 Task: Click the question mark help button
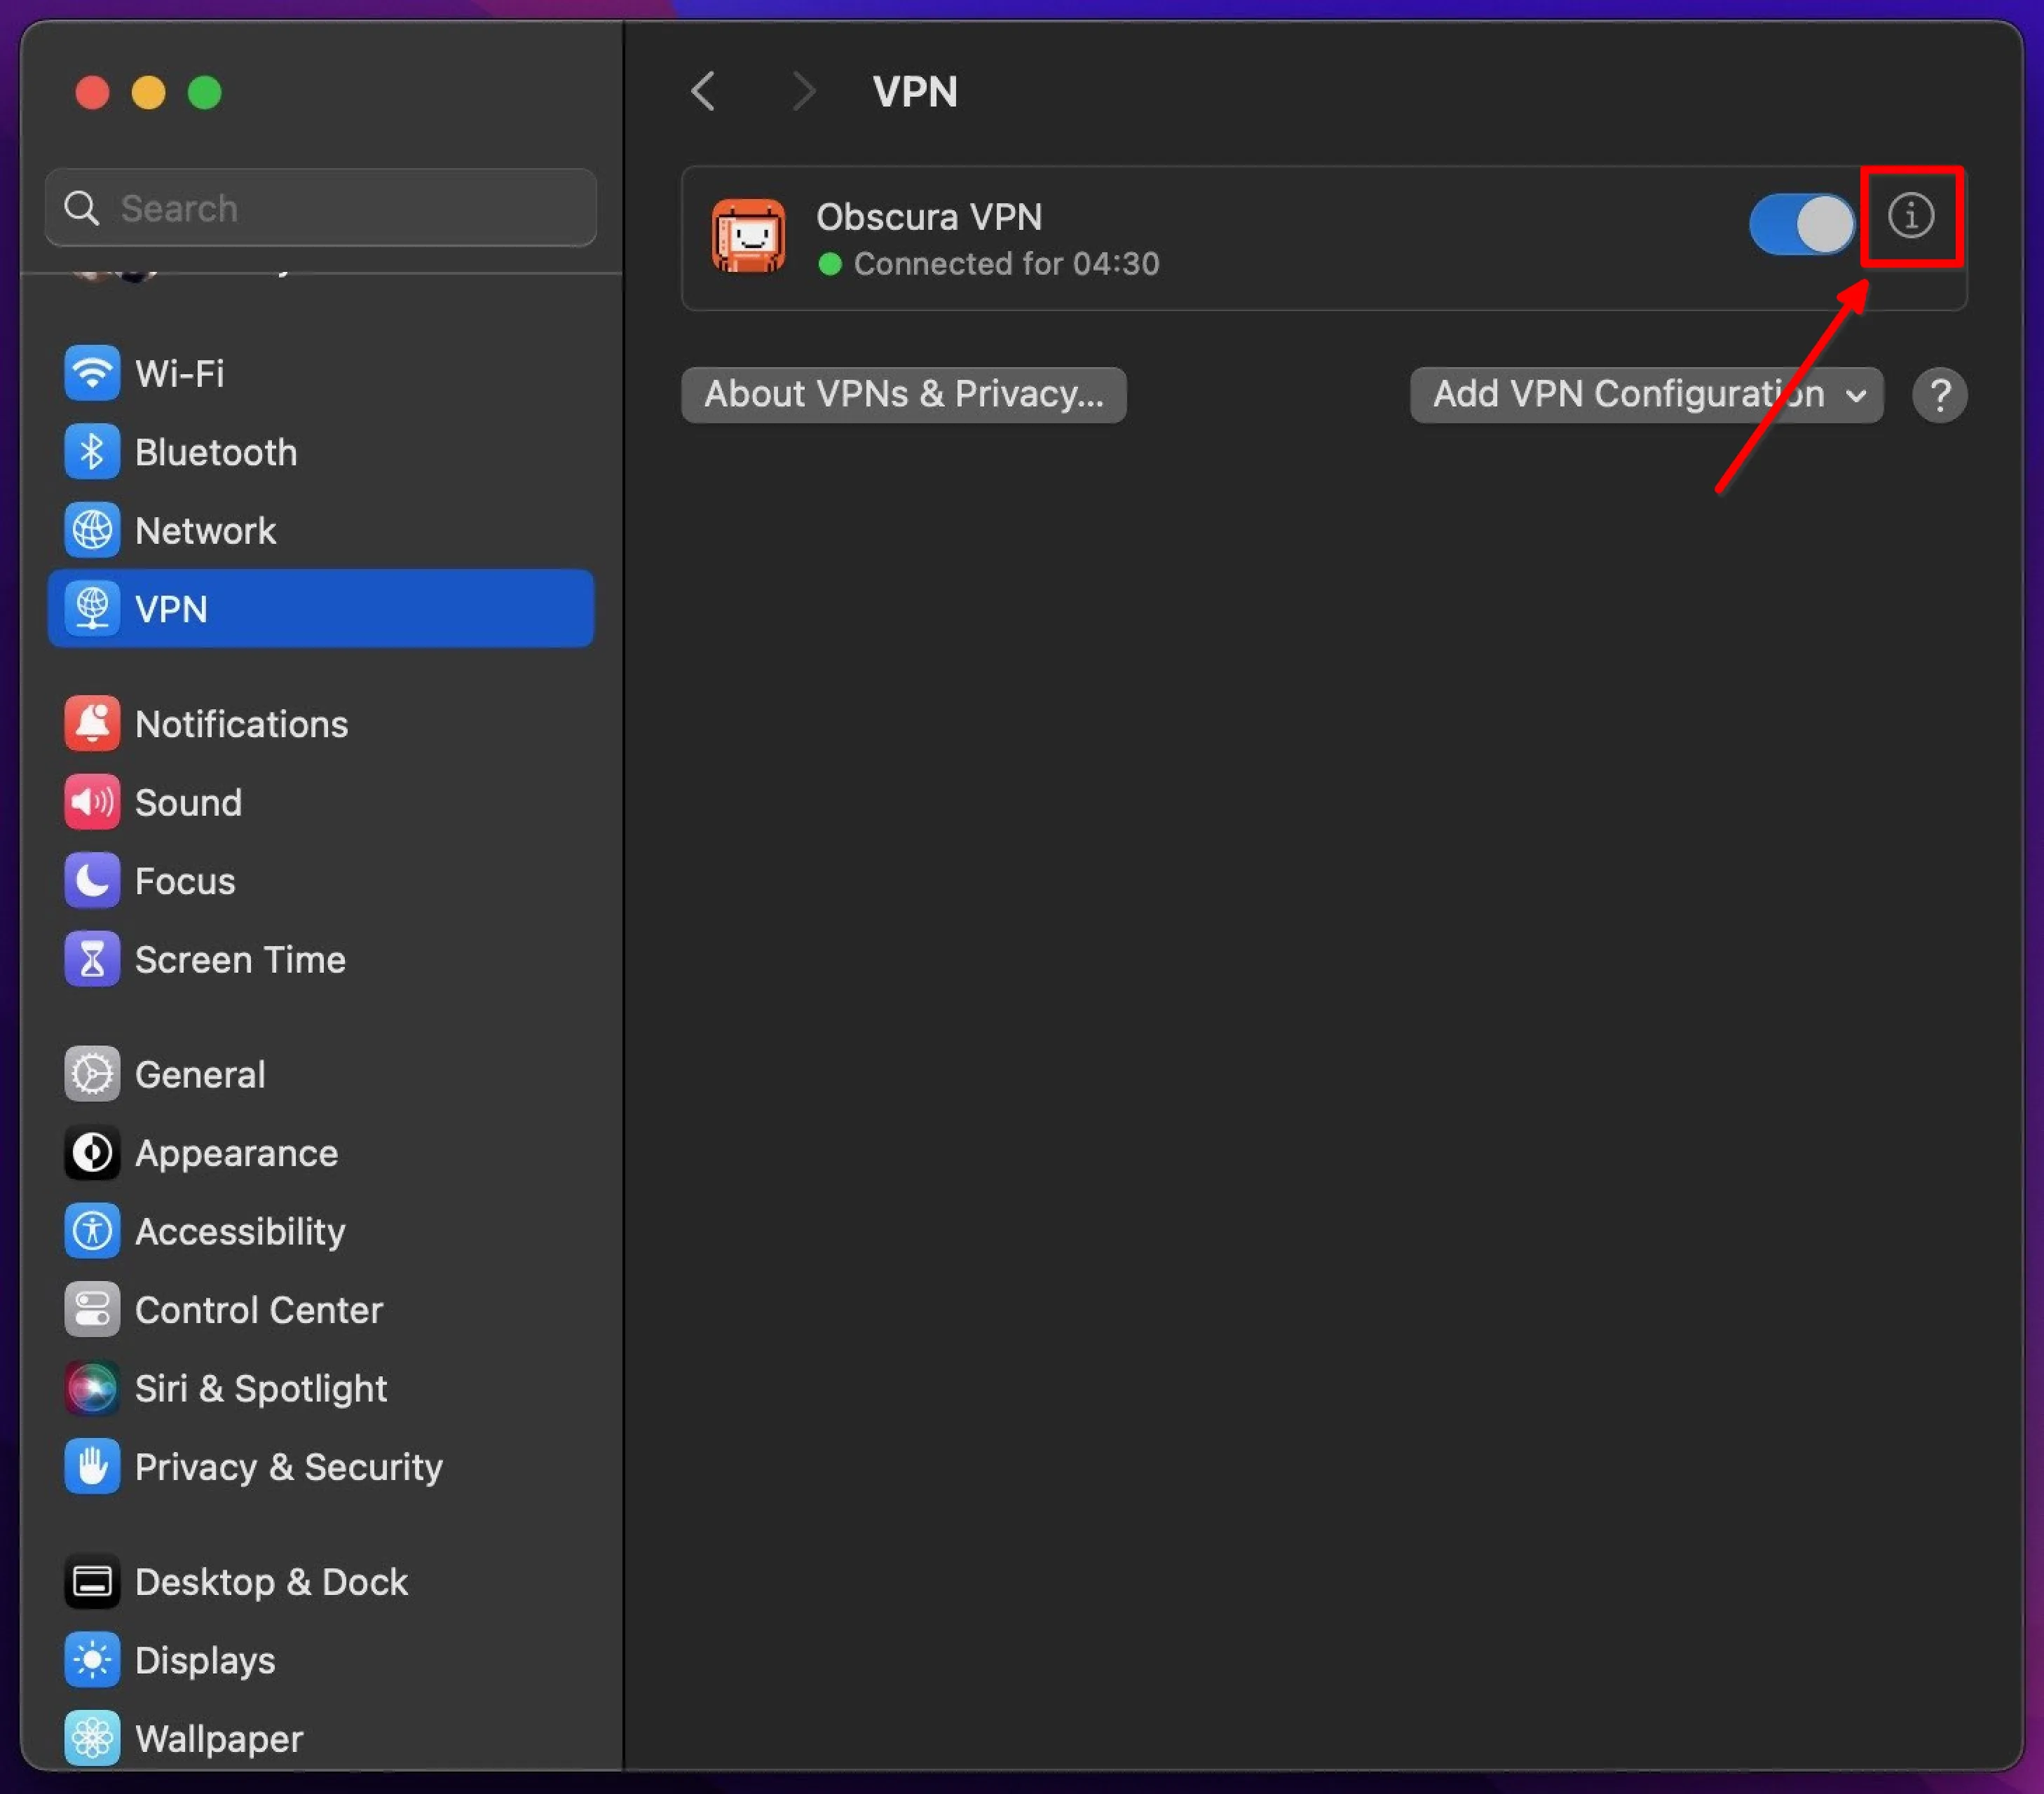coord(1939,394)
